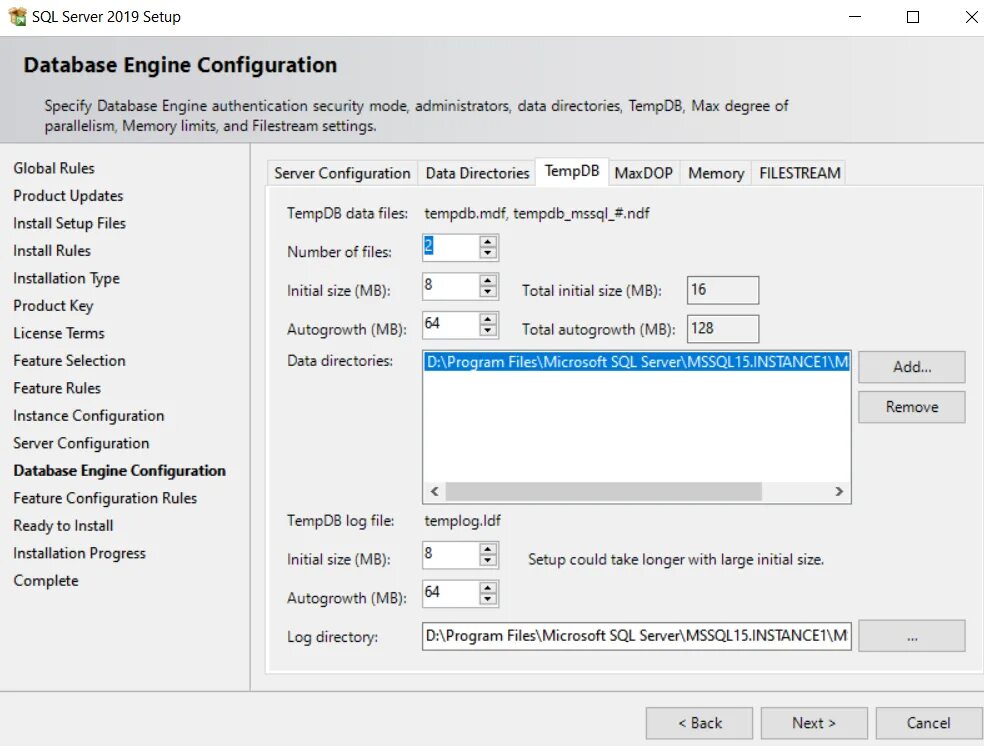
Task: Decrease log file Autogrowth down arrow
Action: point(488,599)
